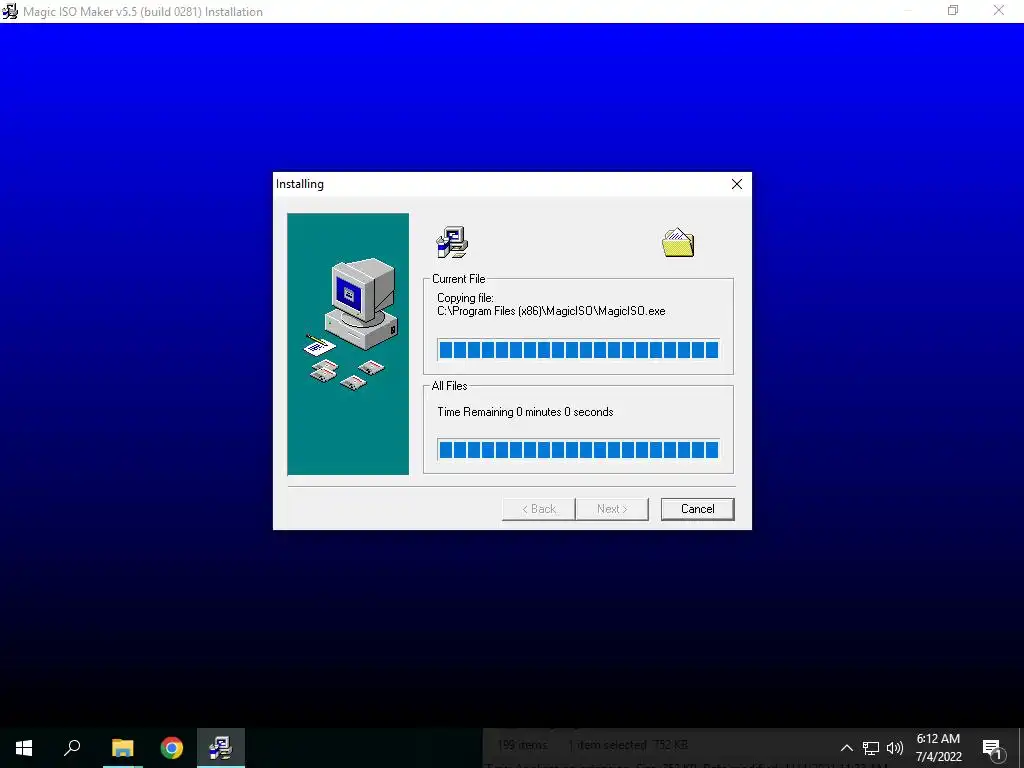The image size is (1024, 768).
Task: Open the volume speaker tray icon
Action: click(x=895, y=748)
